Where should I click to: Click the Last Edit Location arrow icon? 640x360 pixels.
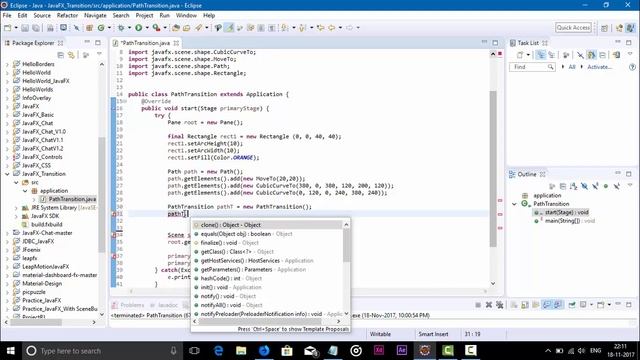click(x=321, y=28)
